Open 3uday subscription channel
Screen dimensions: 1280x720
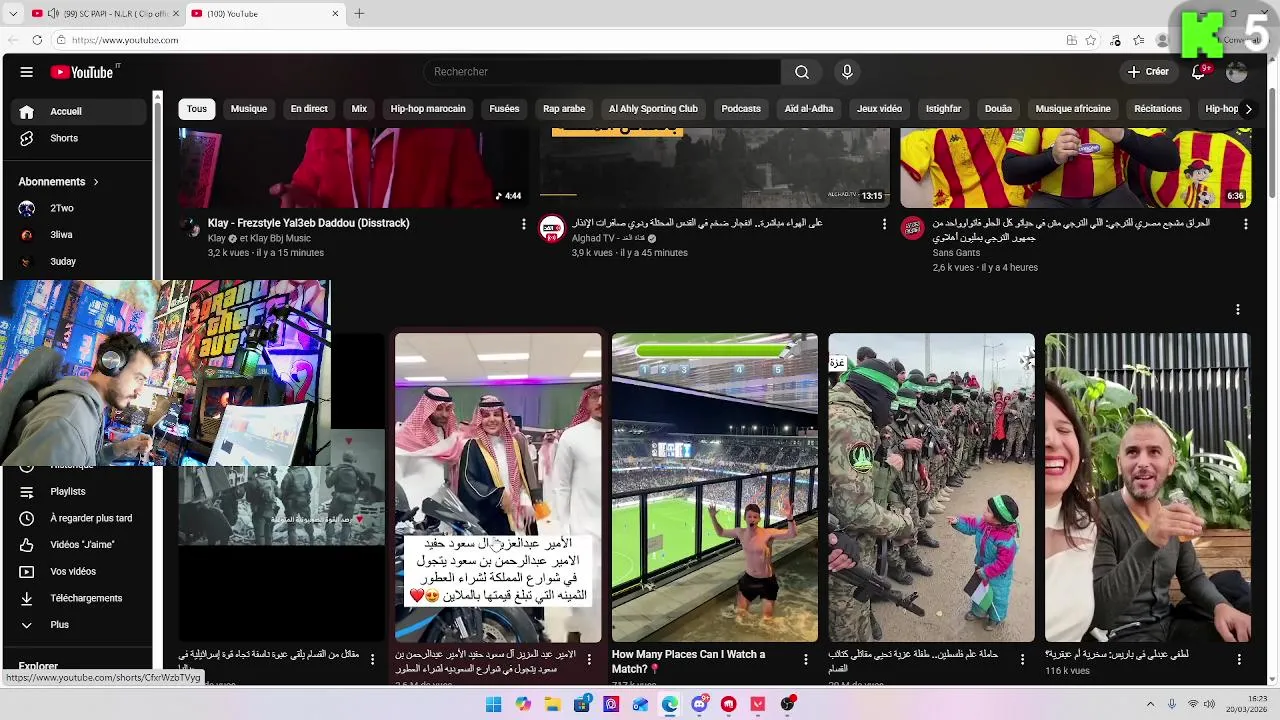(x=80, y=261)
